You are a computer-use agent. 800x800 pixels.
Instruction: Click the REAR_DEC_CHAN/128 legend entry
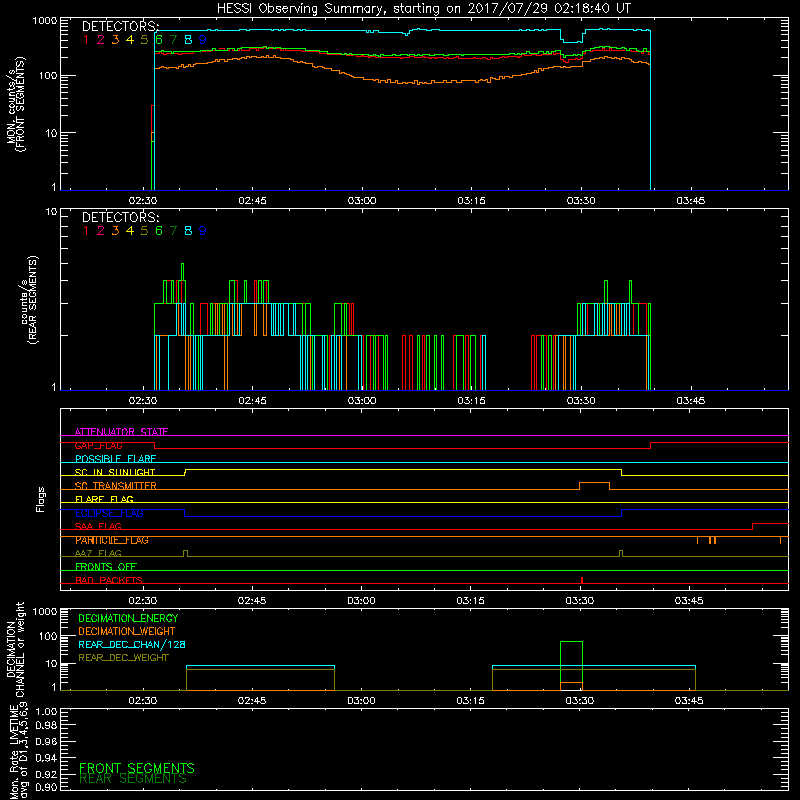tap(132, 644)
